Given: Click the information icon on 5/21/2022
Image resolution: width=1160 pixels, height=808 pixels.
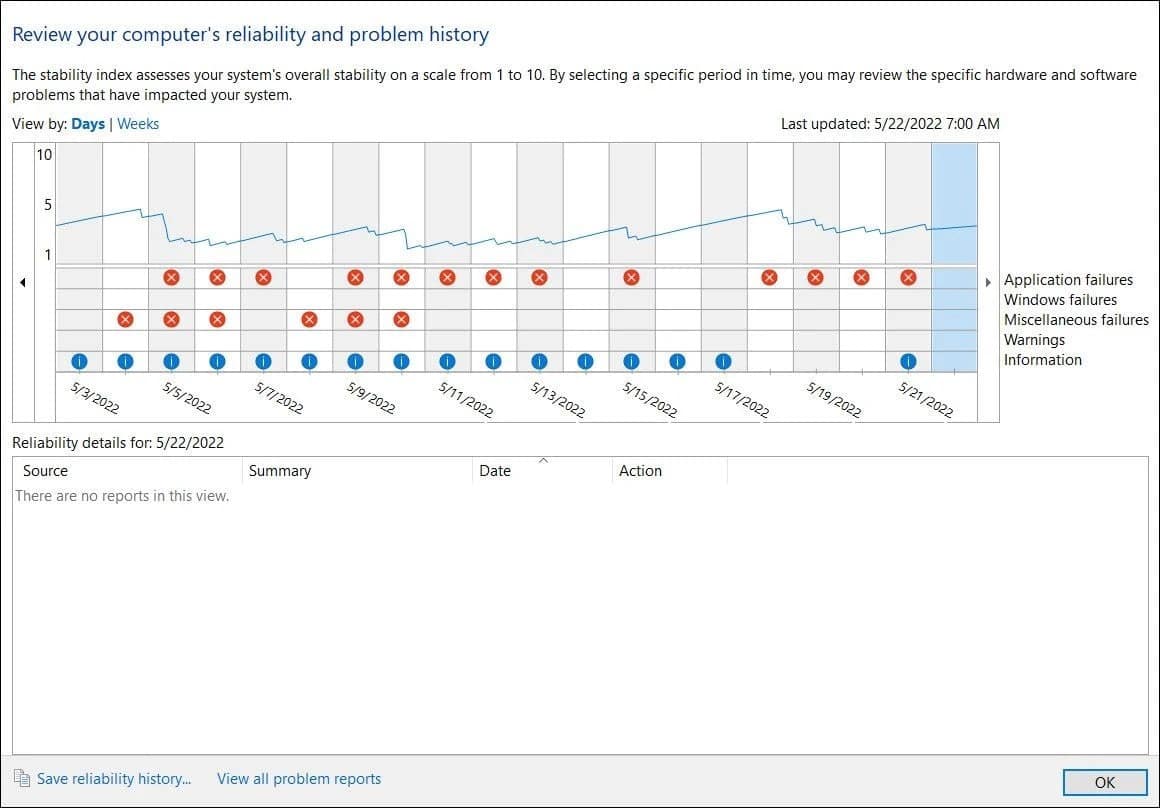Looking at the screenshot, I should [908, 361].
